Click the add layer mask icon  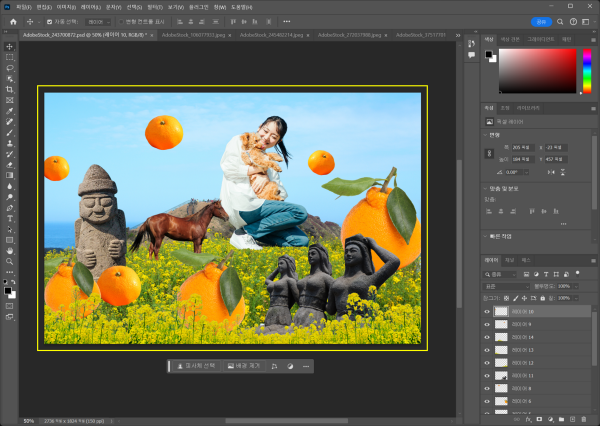click(539, 418)
